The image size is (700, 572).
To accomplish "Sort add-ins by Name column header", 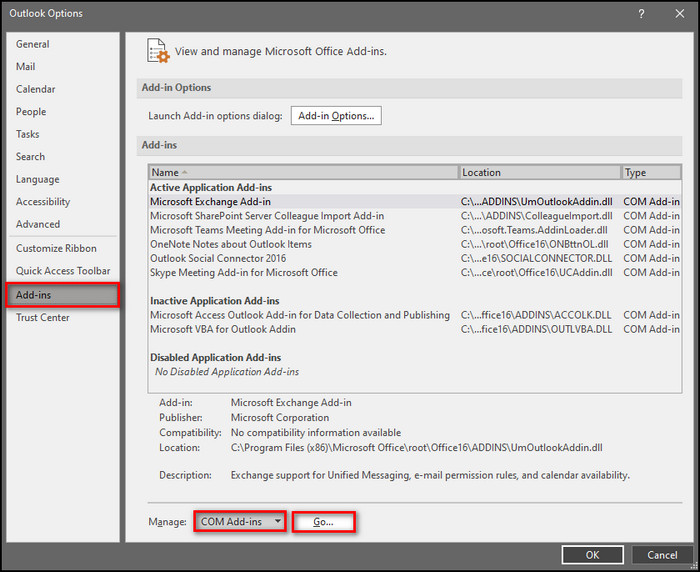I will point(303,173).
